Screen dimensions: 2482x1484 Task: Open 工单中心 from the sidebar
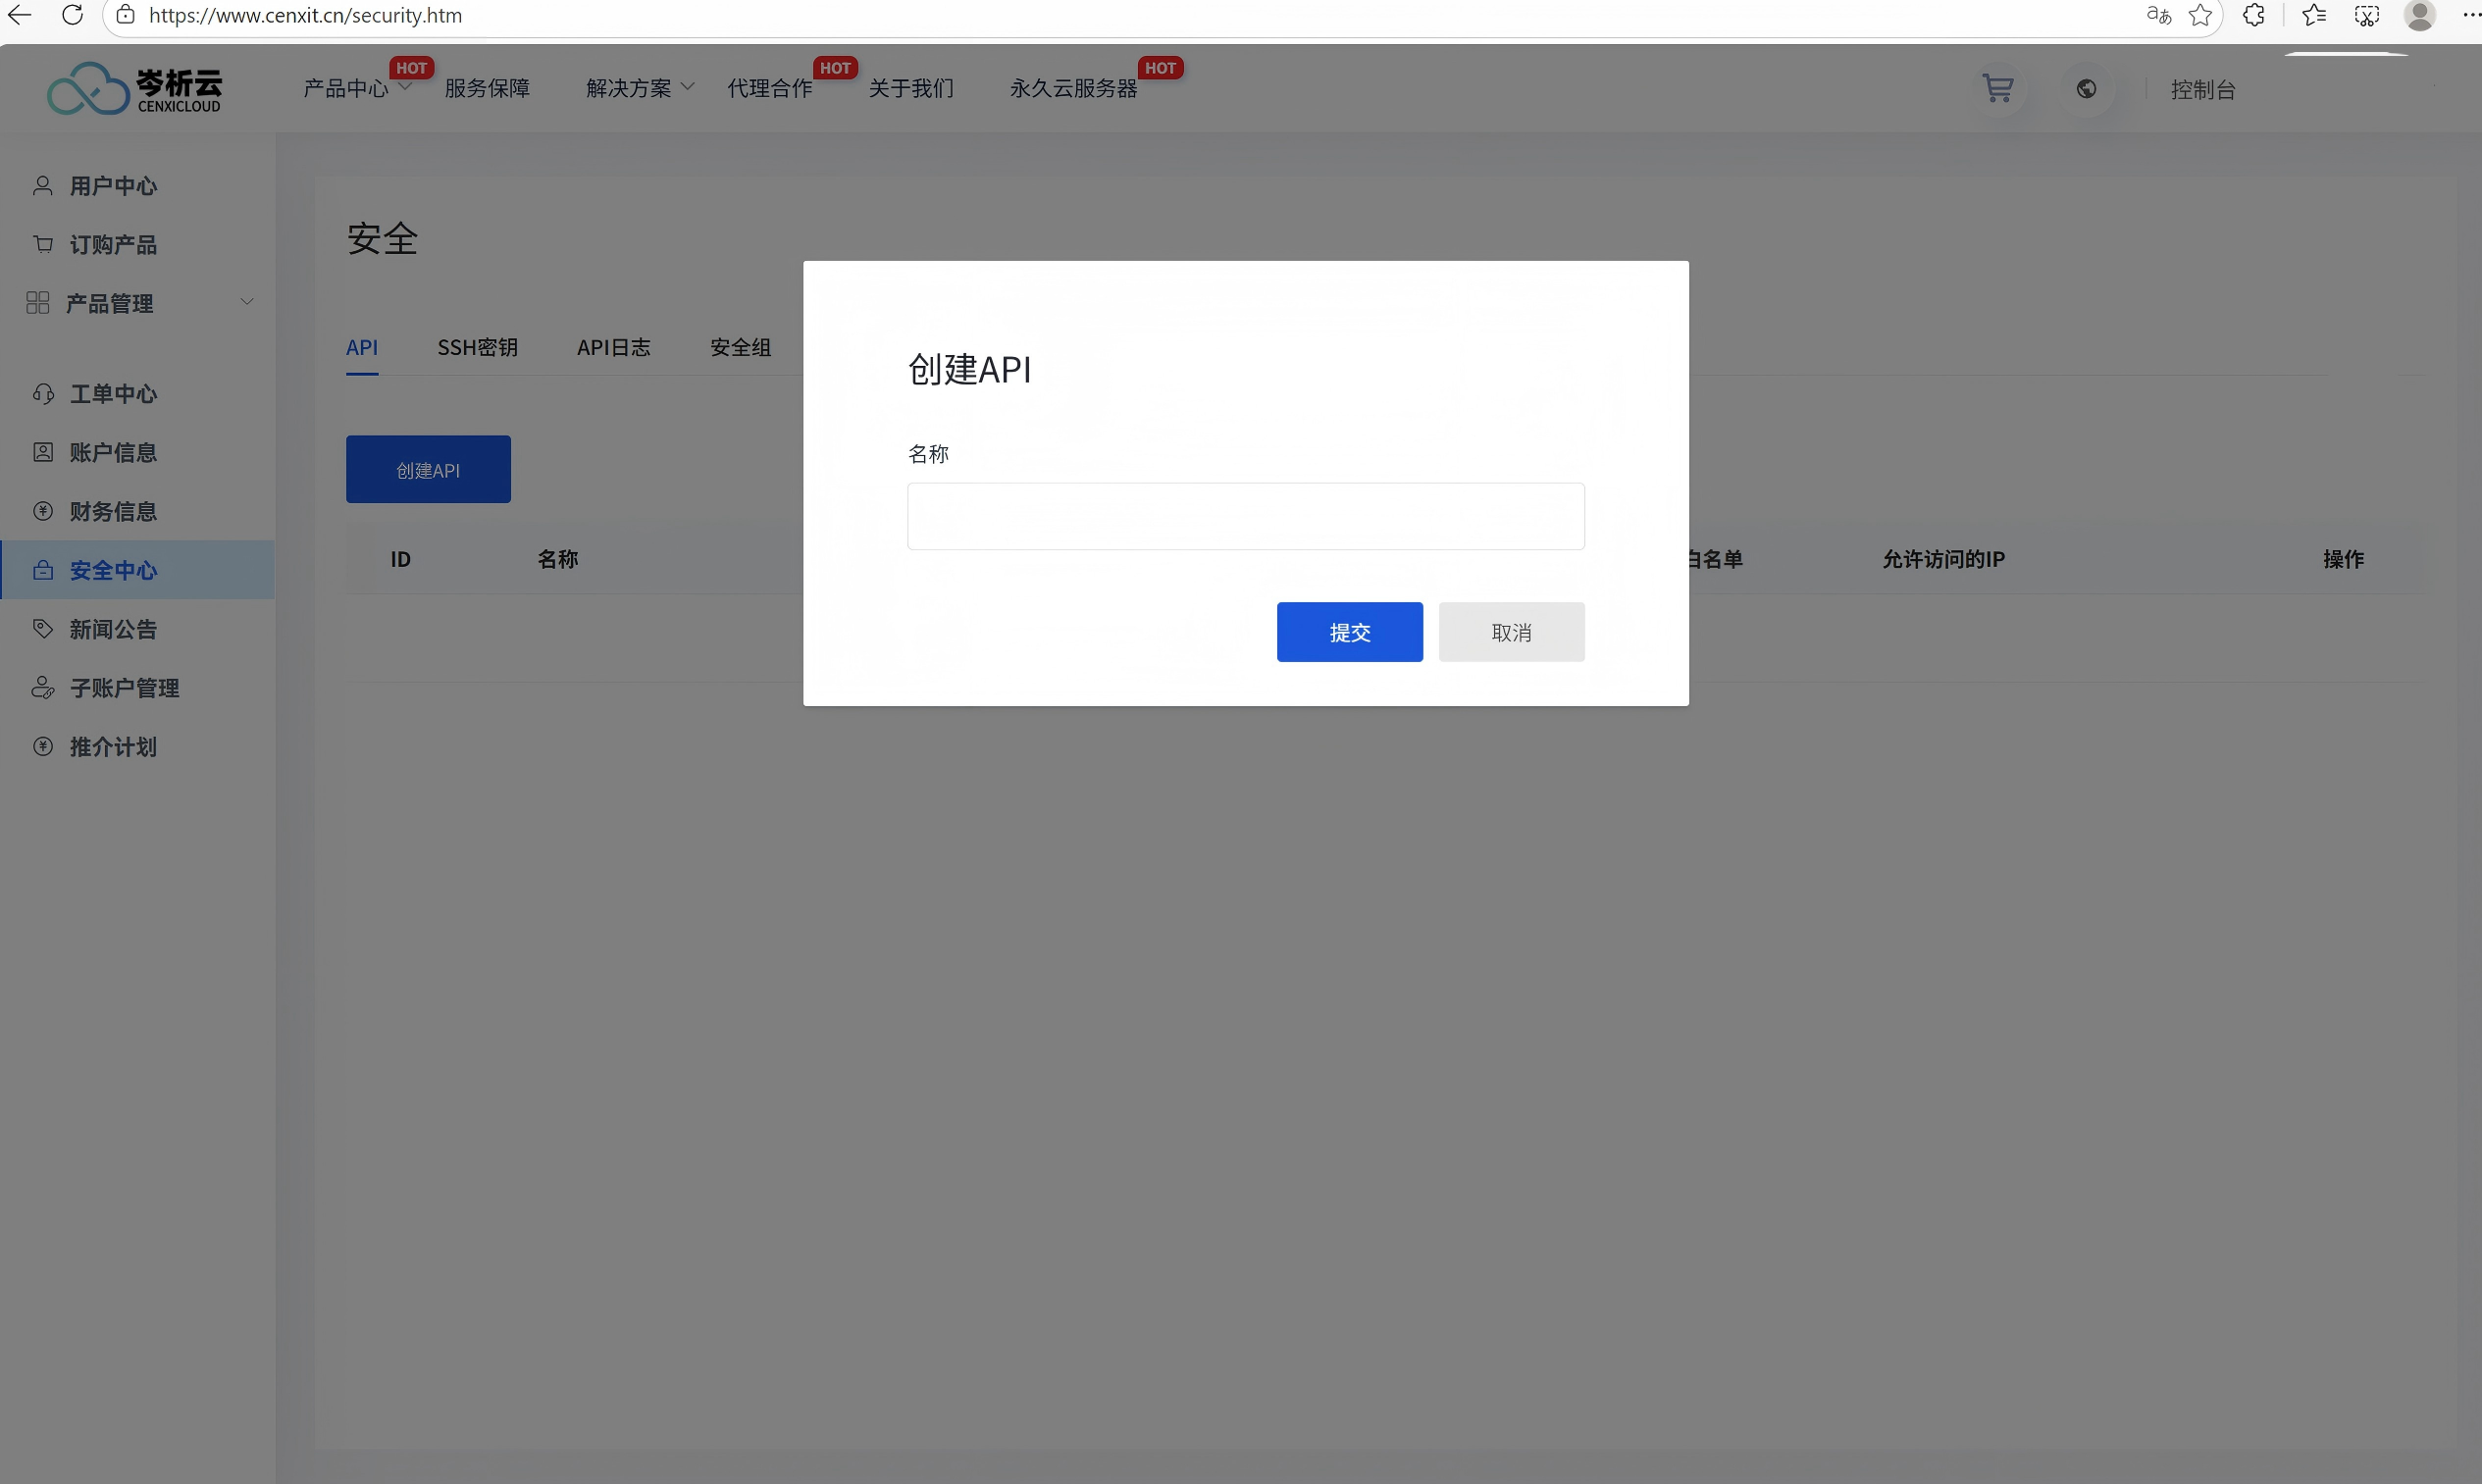pyautogui.click(x=113, y=394)
